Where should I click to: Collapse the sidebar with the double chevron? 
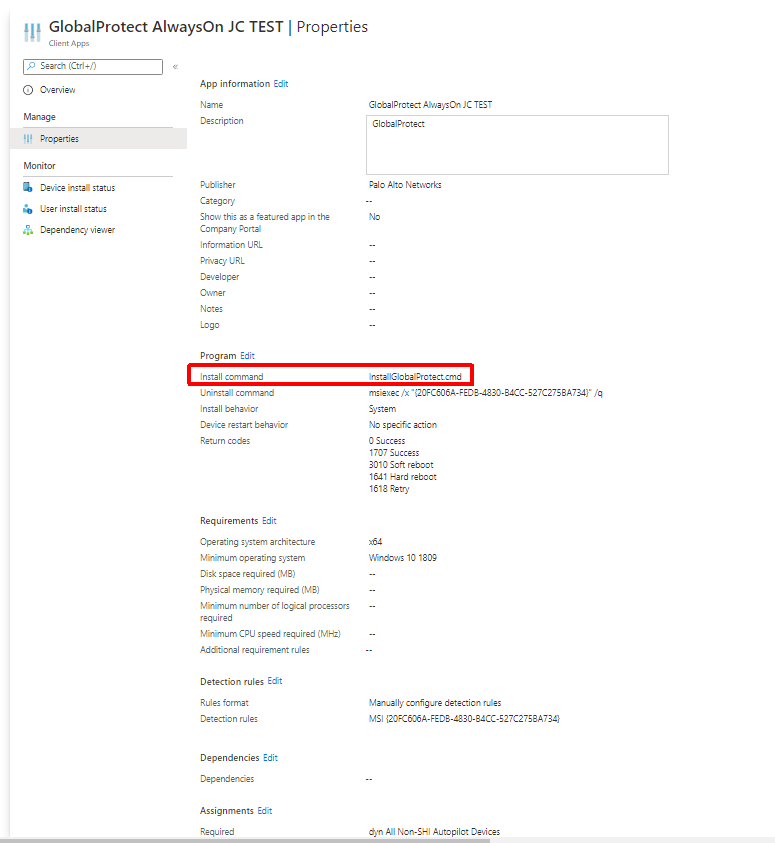coord(175,67)
